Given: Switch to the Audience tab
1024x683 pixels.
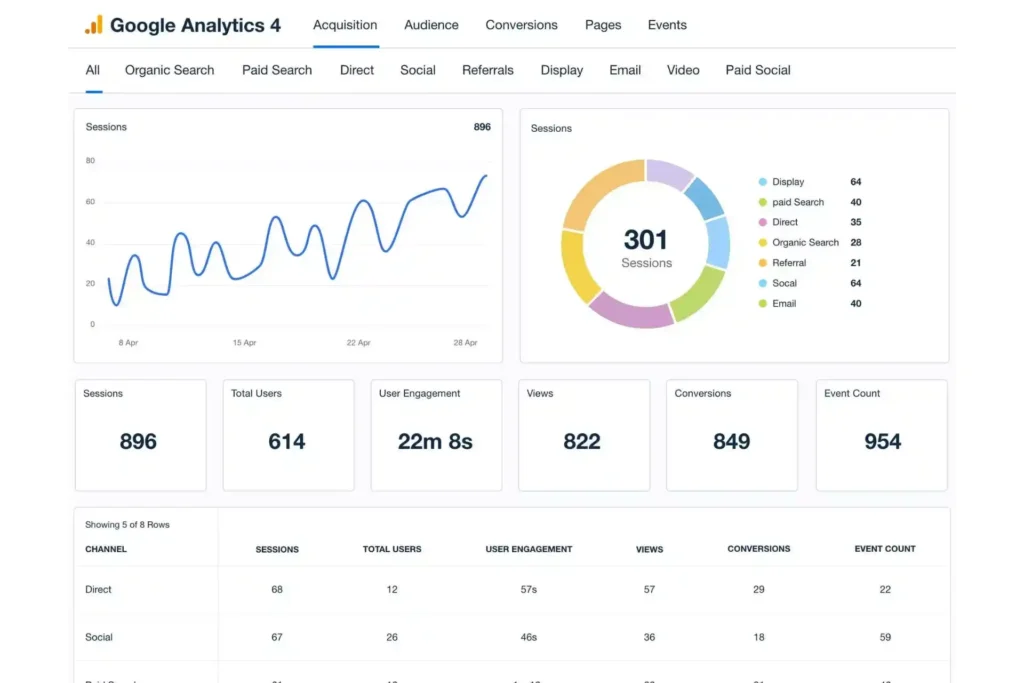Looking at the screenshot, I should 431,25.
